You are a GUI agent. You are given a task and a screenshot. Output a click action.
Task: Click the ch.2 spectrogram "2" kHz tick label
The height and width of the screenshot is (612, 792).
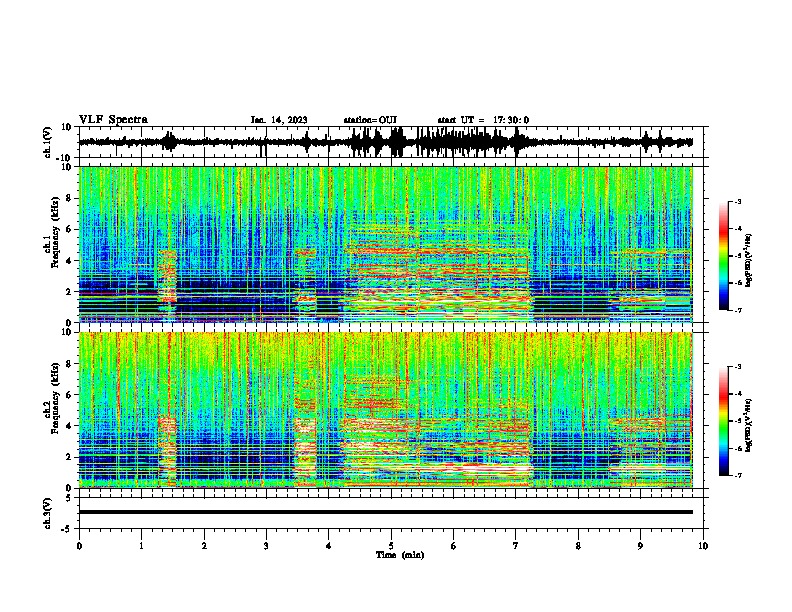click(69, 457)
